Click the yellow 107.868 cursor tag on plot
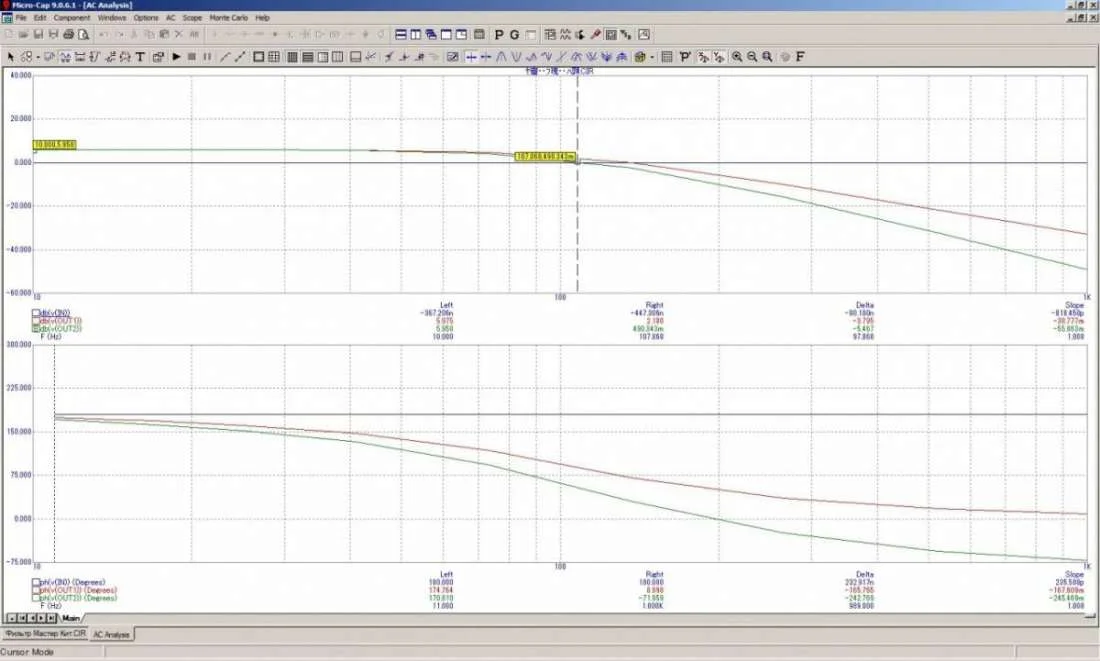 click(x=546, y=156)
